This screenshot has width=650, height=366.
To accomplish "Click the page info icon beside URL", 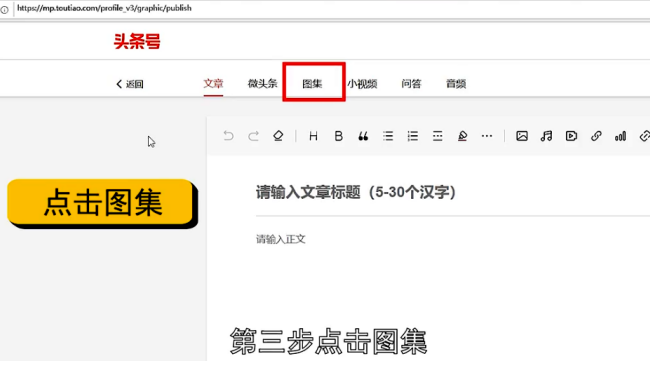I will tap(5, 9).
